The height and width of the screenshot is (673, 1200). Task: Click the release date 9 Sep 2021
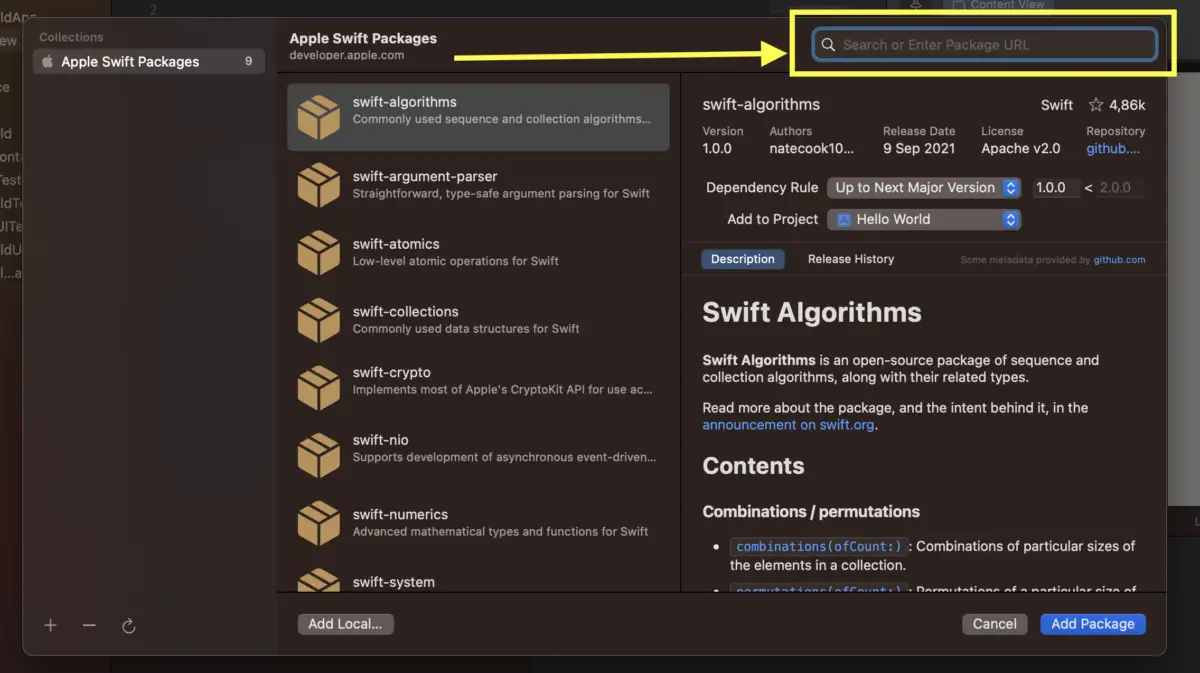919,149
